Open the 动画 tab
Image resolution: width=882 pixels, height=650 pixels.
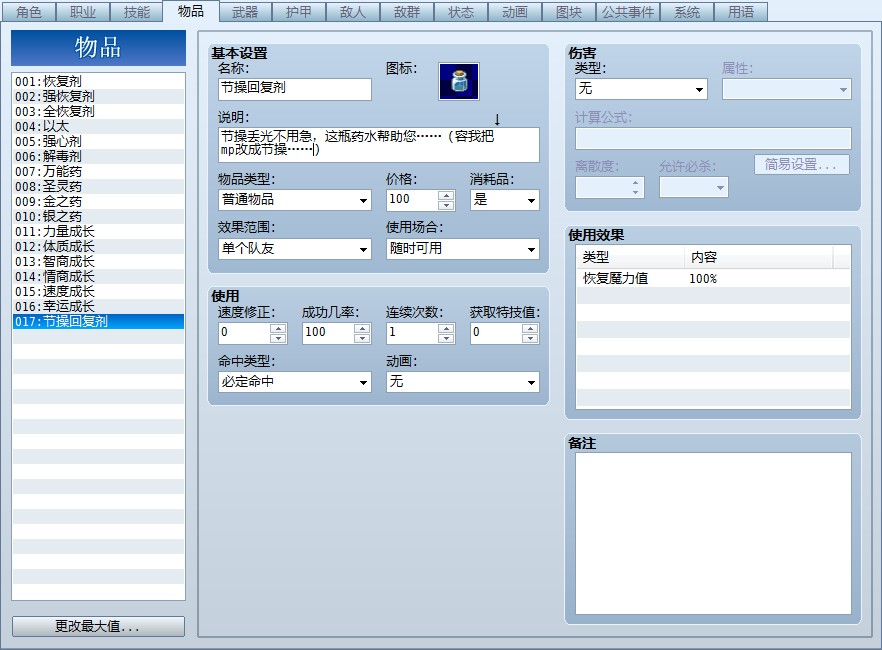click(515, 12)
